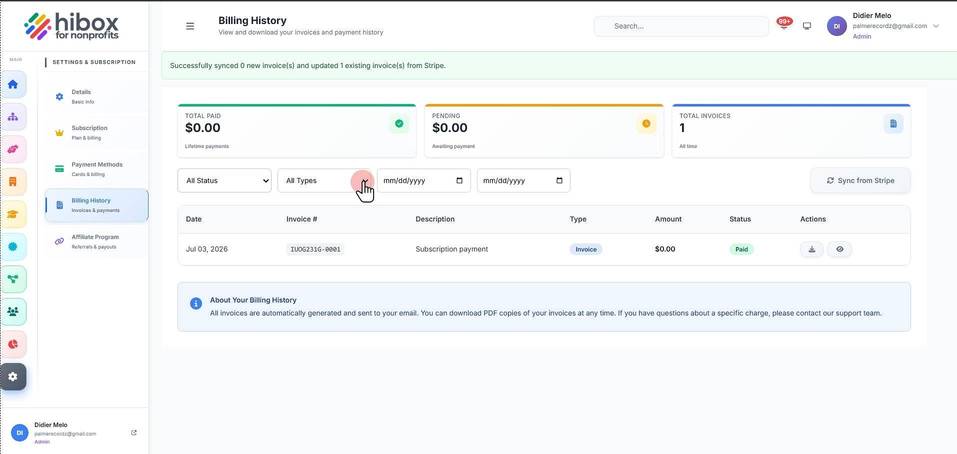The height and width of the screenshot is (454, 957).
Task: Click the Invoice # column header
Action: [302, 219]
